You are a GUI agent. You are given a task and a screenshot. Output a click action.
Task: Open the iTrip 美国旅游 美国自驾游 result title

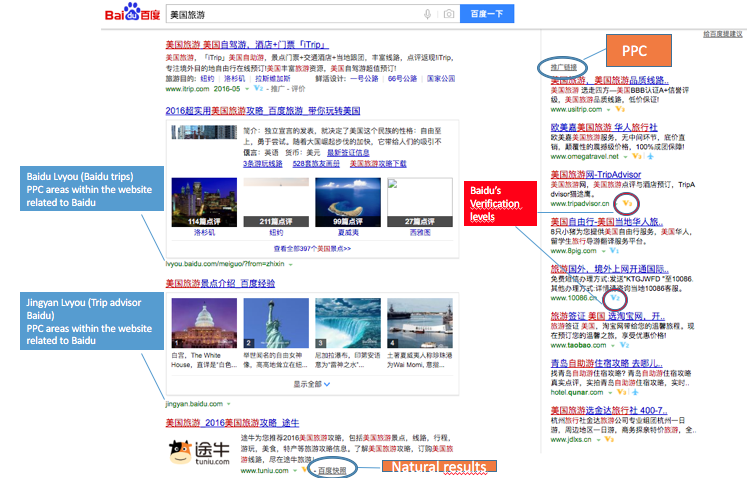click(x=247, y=44)
